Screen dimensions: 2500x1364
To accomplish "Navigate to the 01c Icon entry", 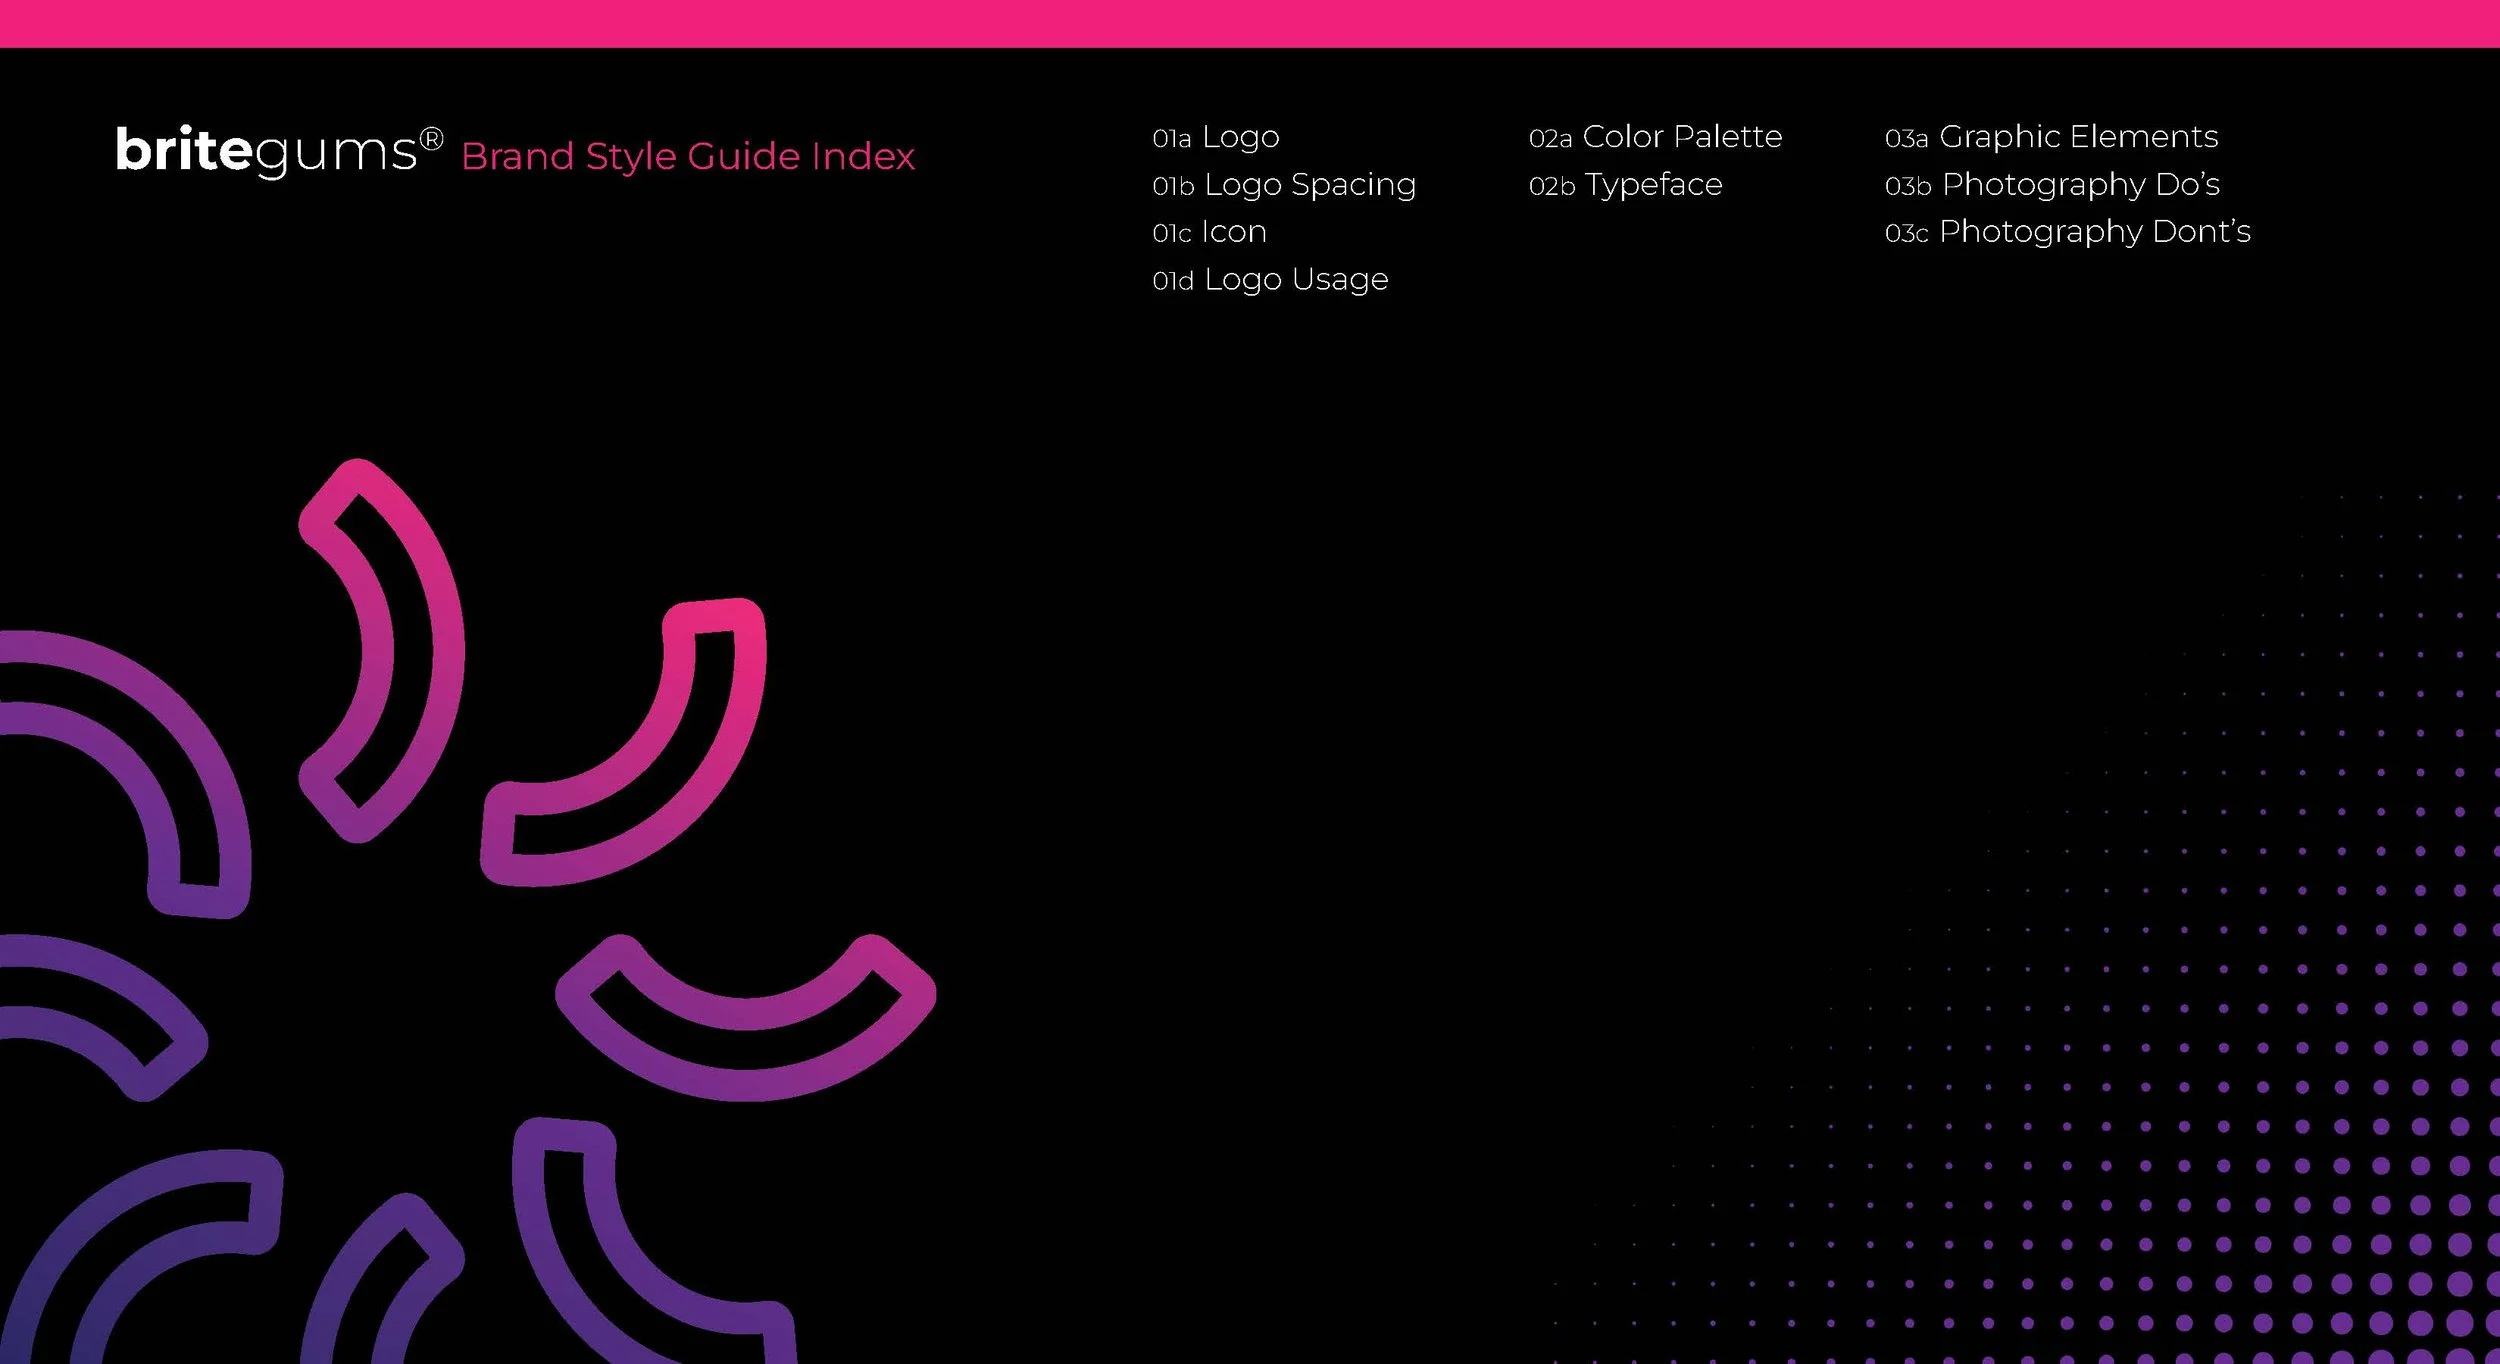I will tap(1209, 231).
